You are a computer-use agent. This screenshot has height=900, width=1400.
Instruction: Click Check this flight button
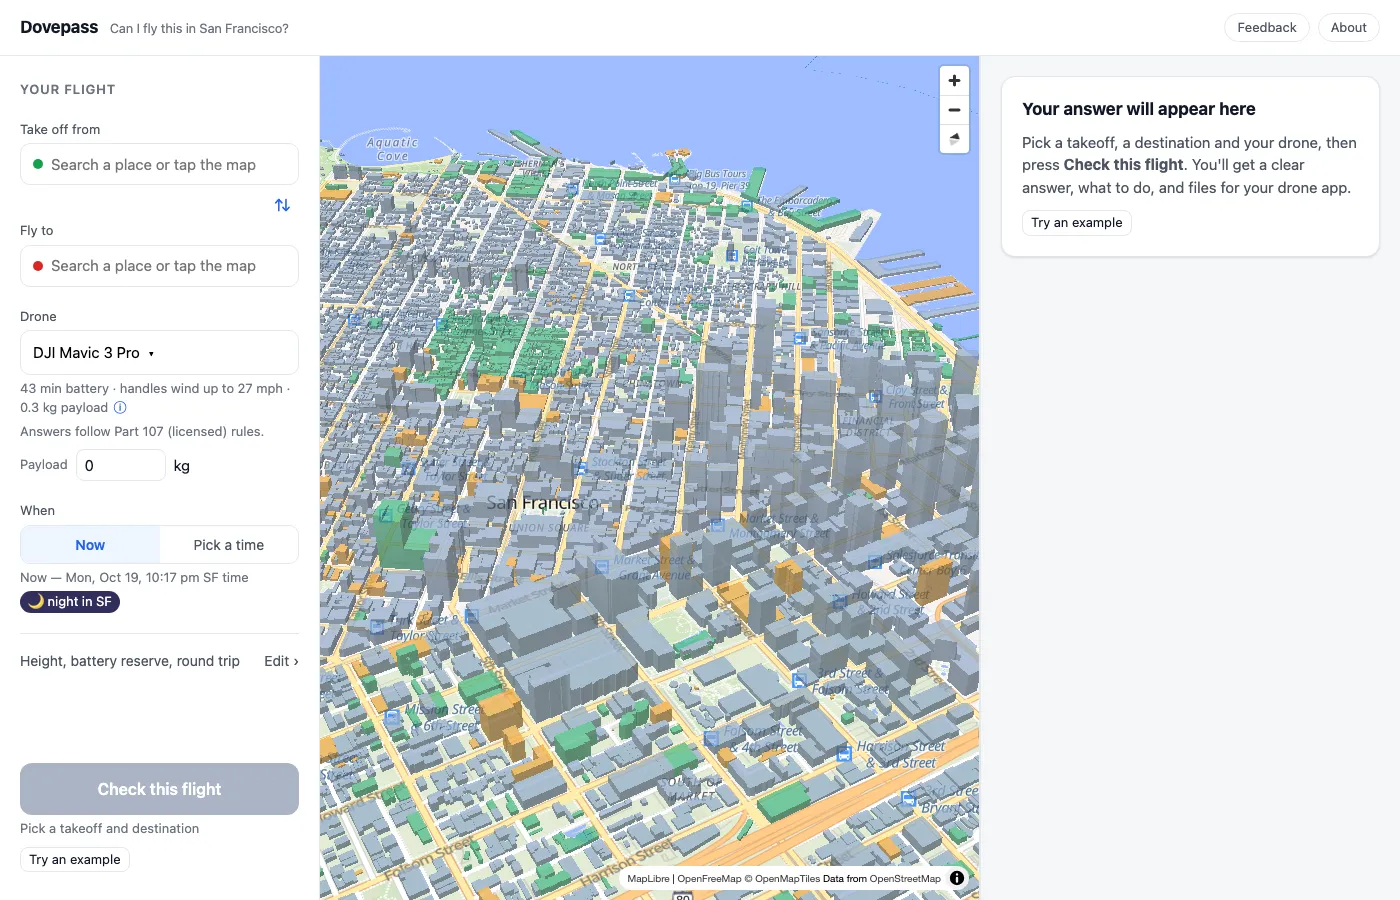(x=159, y=789)
